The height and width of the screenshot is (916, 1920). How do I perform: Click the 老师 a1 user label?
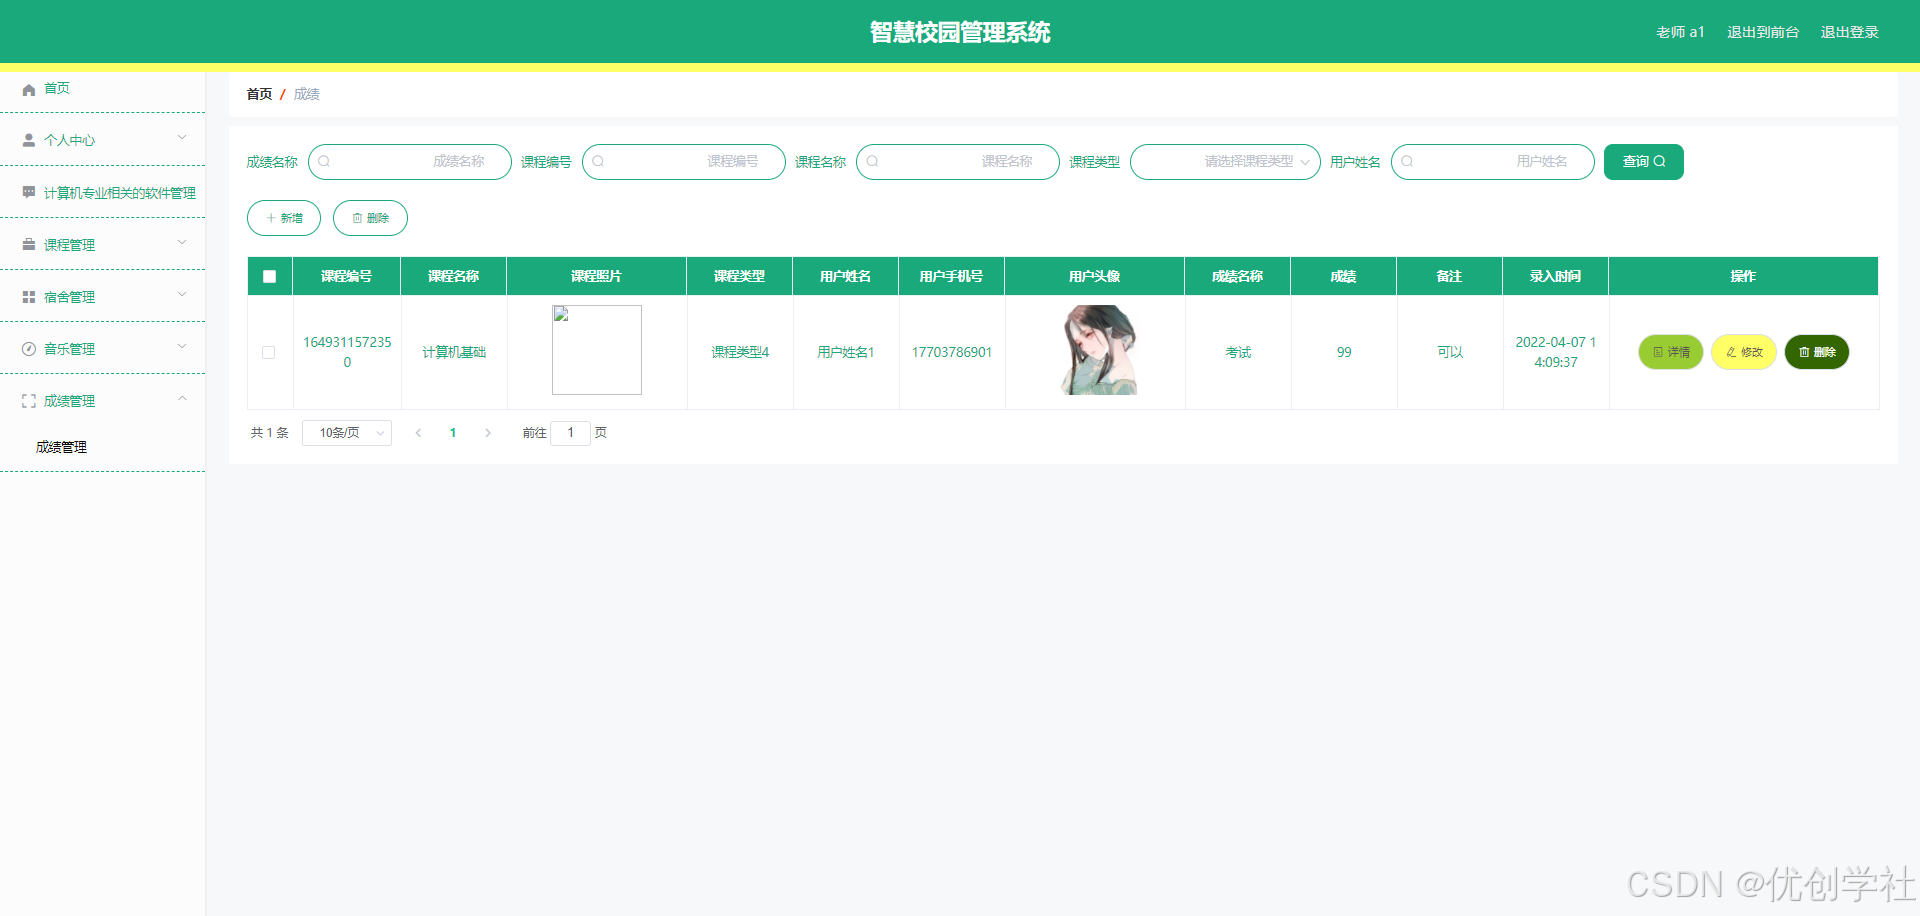(1680, 32)
